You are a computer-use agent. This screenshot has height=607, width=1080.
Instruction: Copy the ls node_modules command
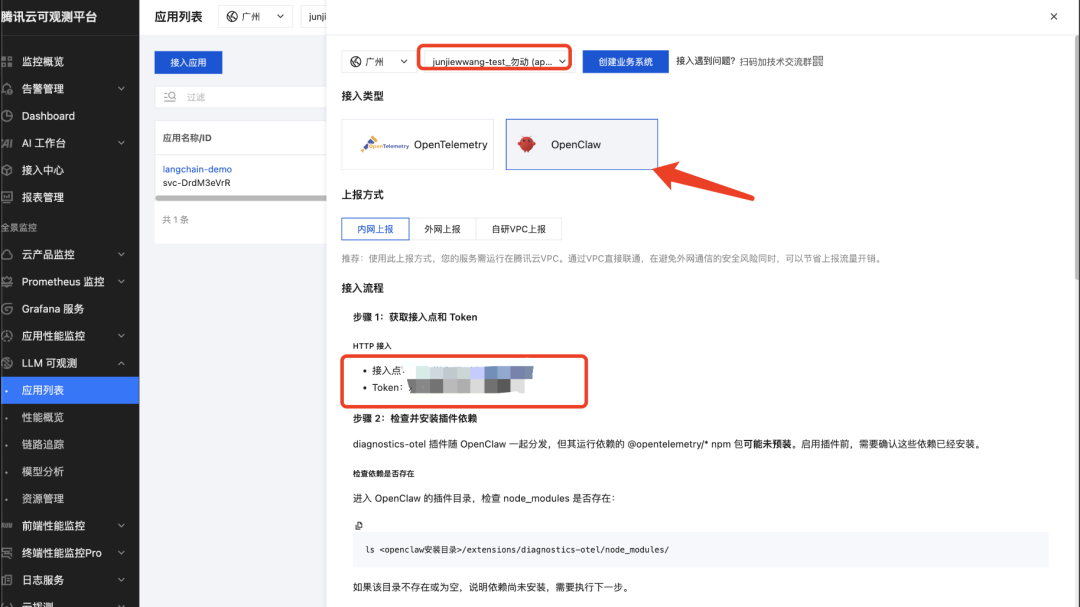[359, 526]
